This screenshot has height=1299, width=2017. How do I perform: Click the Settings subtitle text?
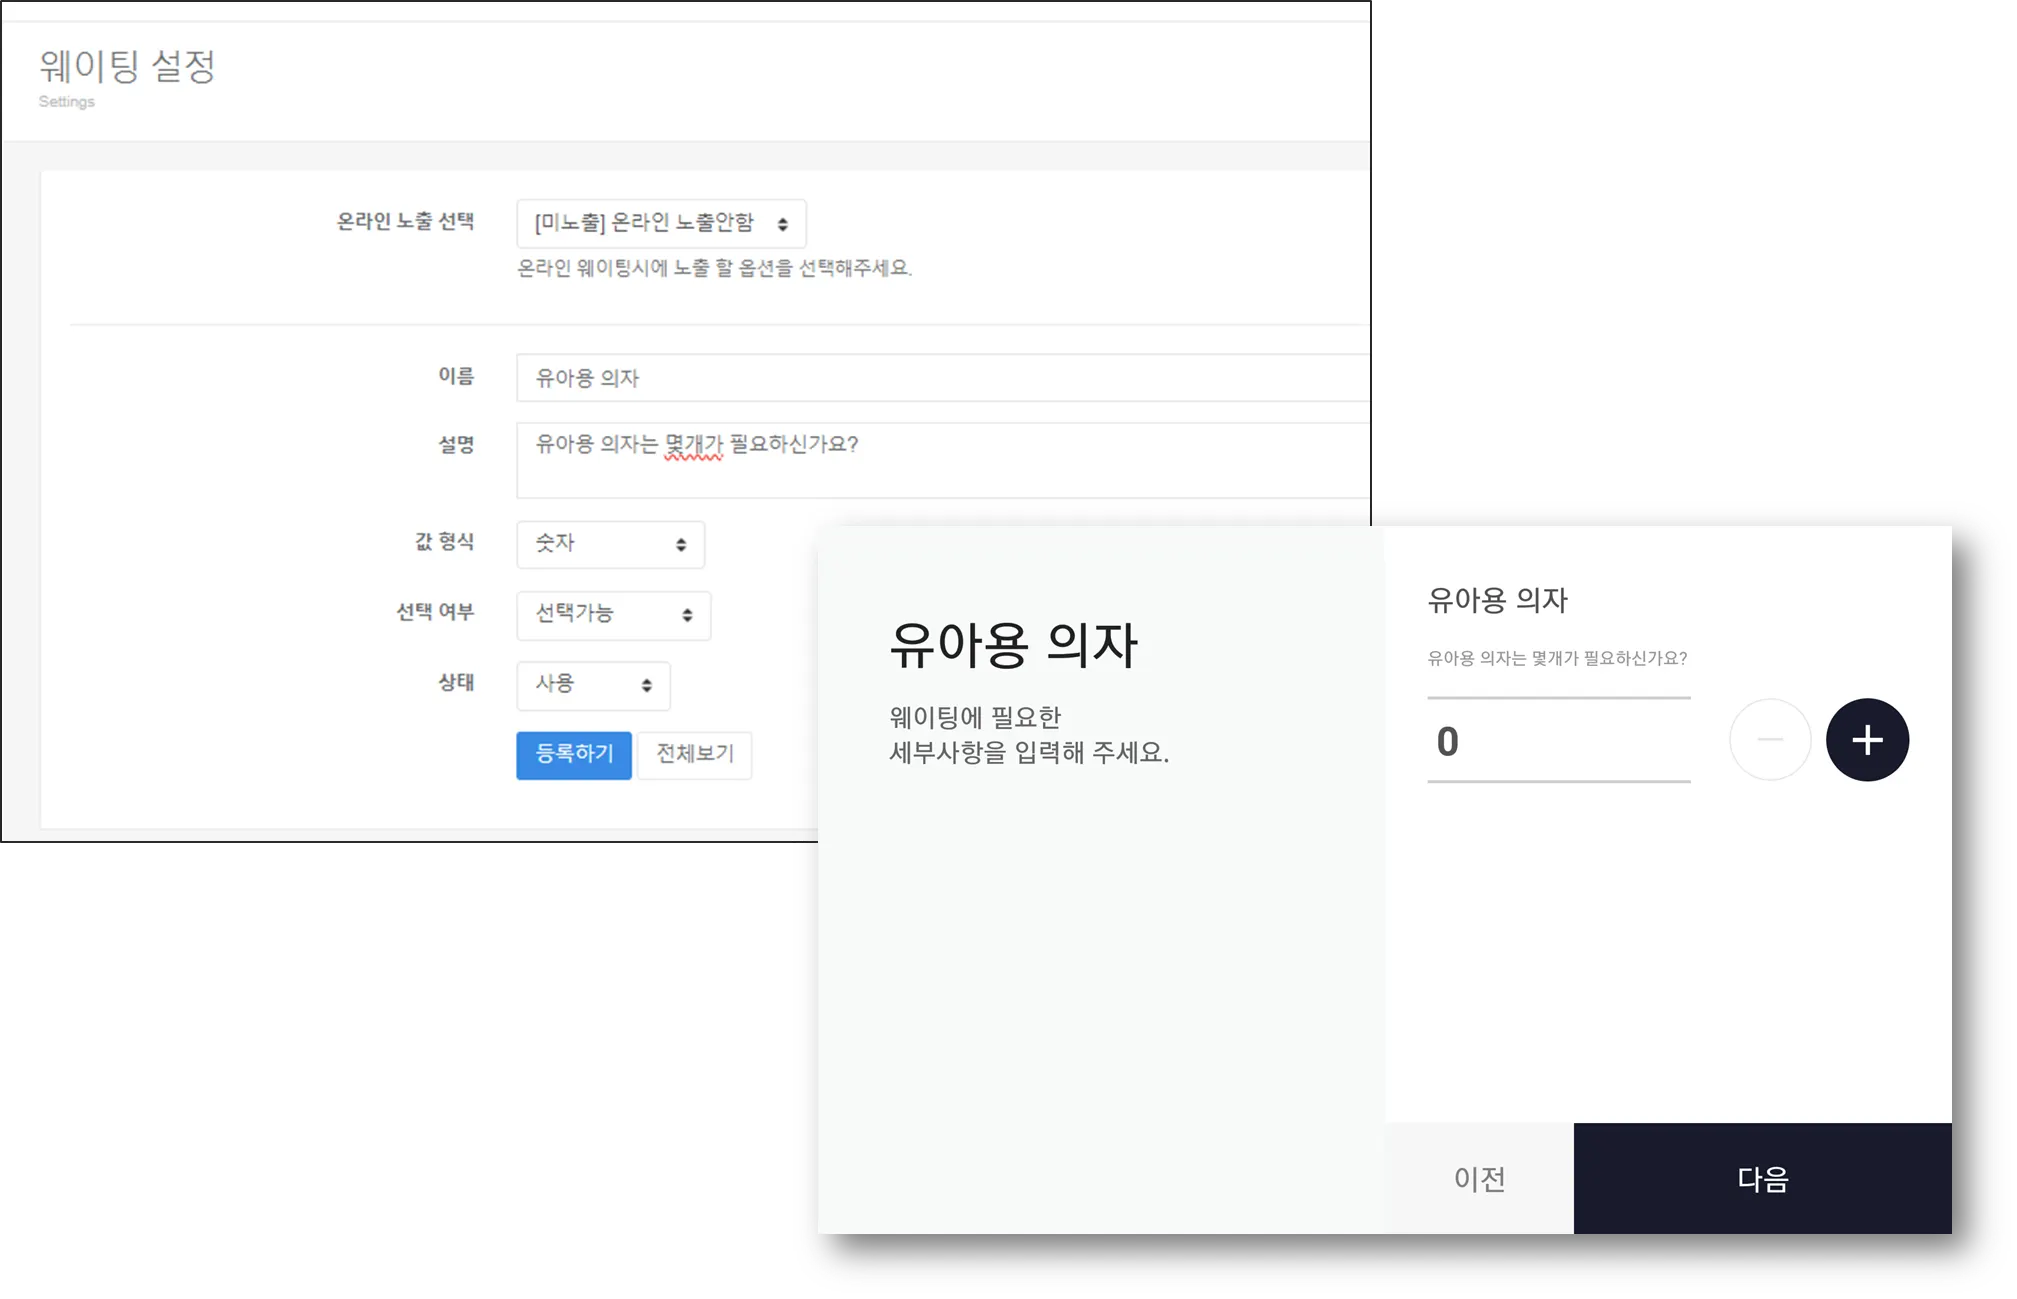(66, 101)
